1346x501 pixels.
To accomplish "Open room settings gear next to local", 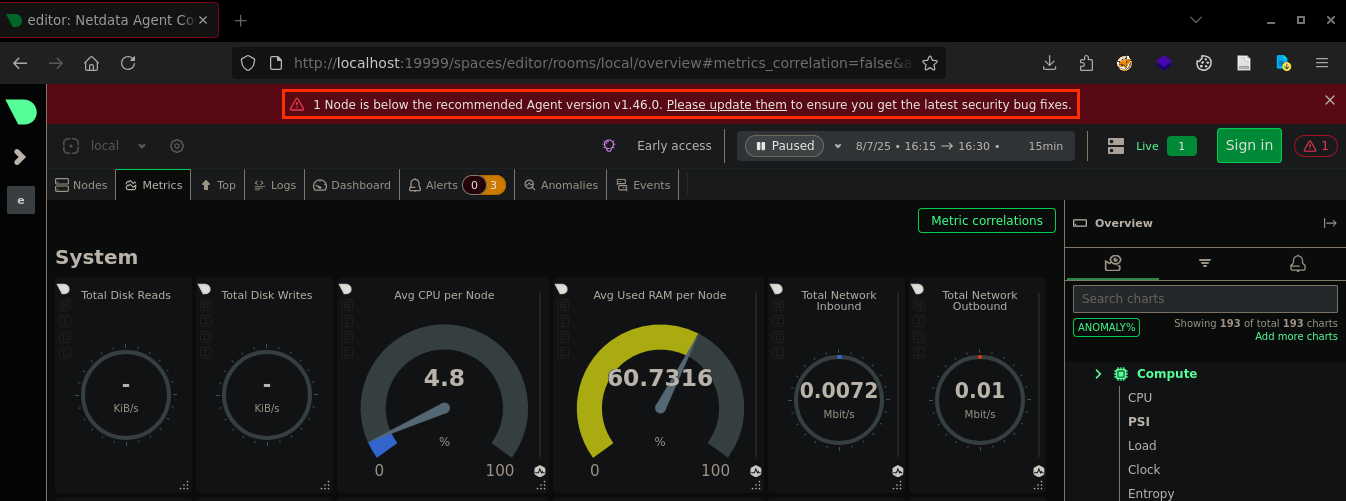I will [x=177, y=146].
